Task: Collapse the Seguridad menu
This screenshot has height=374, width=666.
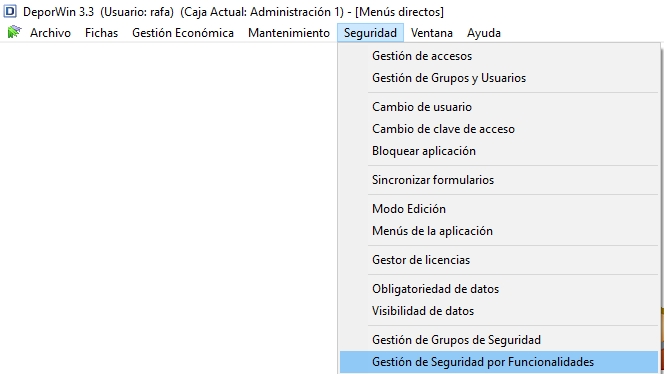Action: 370,33
